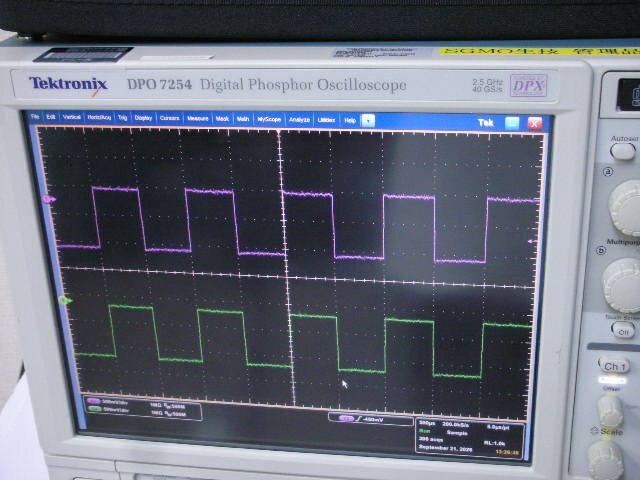
Task: Open the Analyze menu
Action: click(299, 120)
